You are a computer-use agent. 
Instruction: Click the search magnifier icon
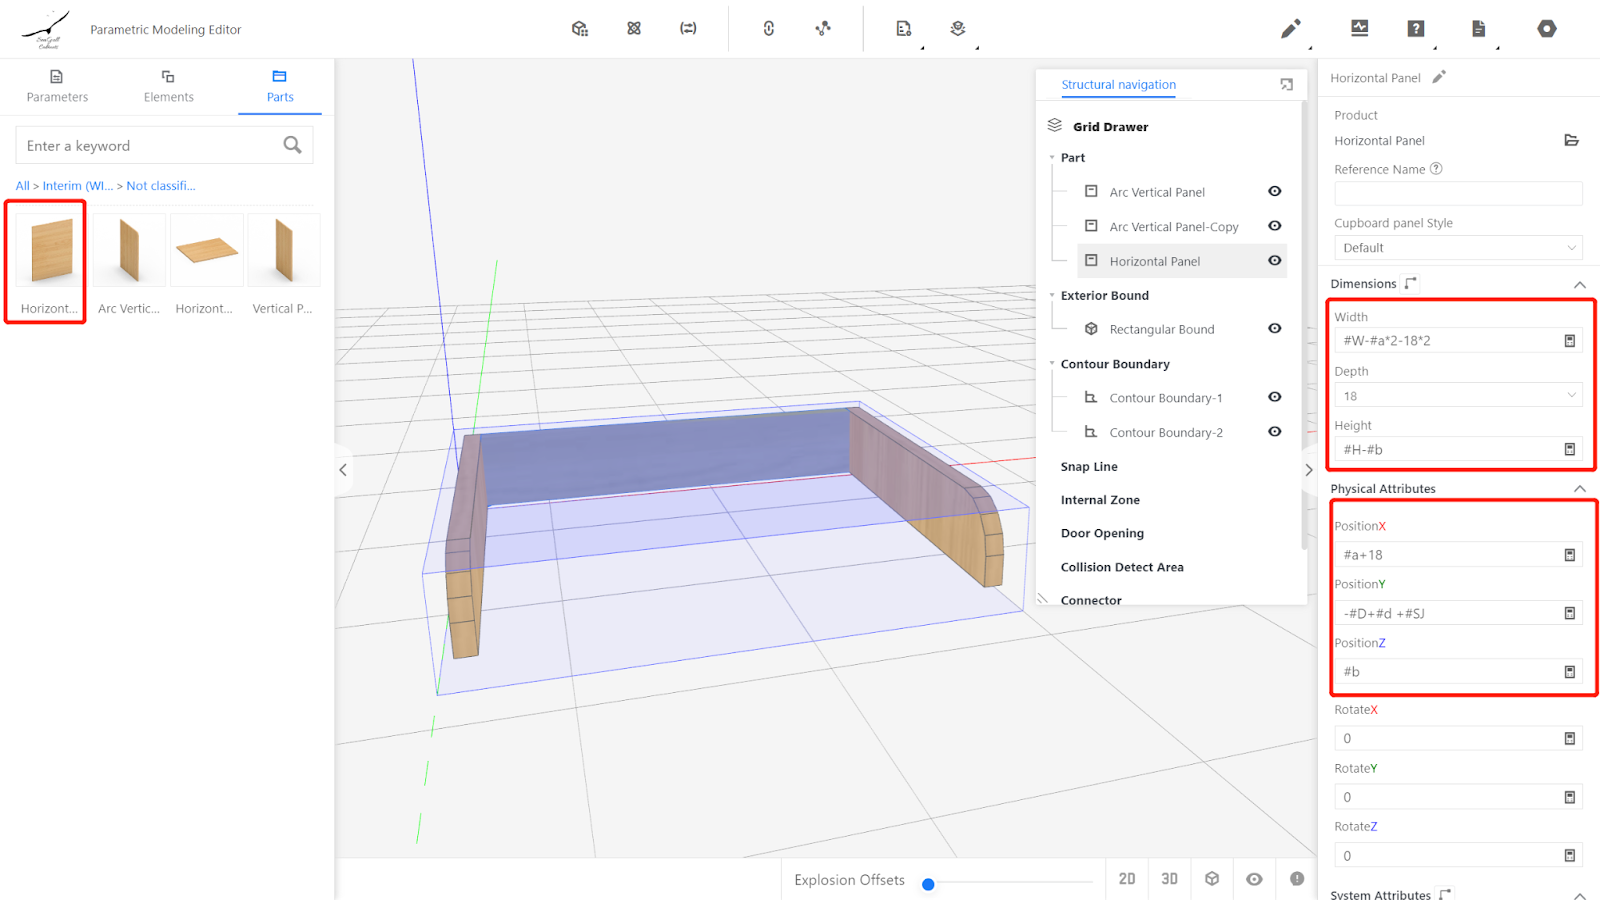[292, 145]
